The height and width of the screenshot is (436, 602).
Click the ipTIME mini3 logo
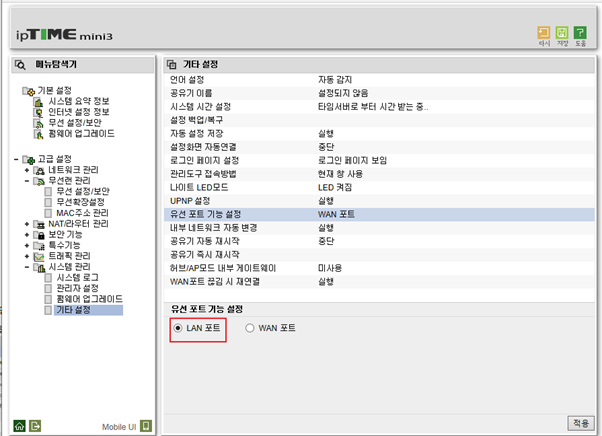pyautogui.click(x=64, y=35)
